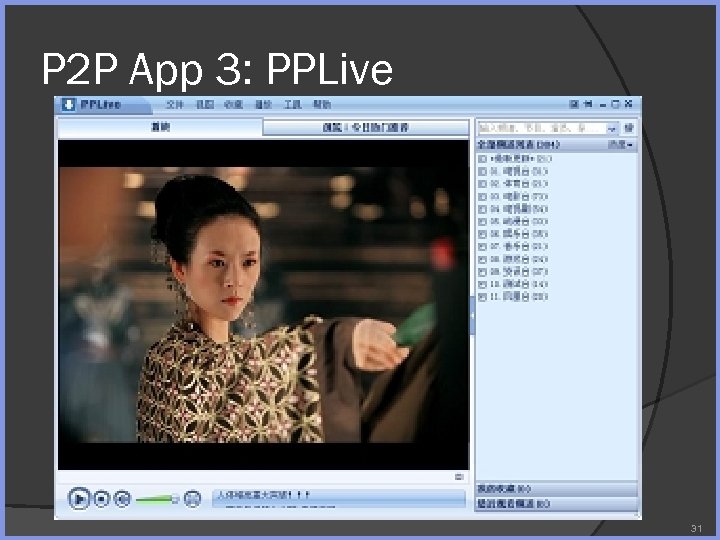The image size is (720, 540).
Task: Switch to the browse / 今日热门推荐 tab
Action: click(366, 128)
